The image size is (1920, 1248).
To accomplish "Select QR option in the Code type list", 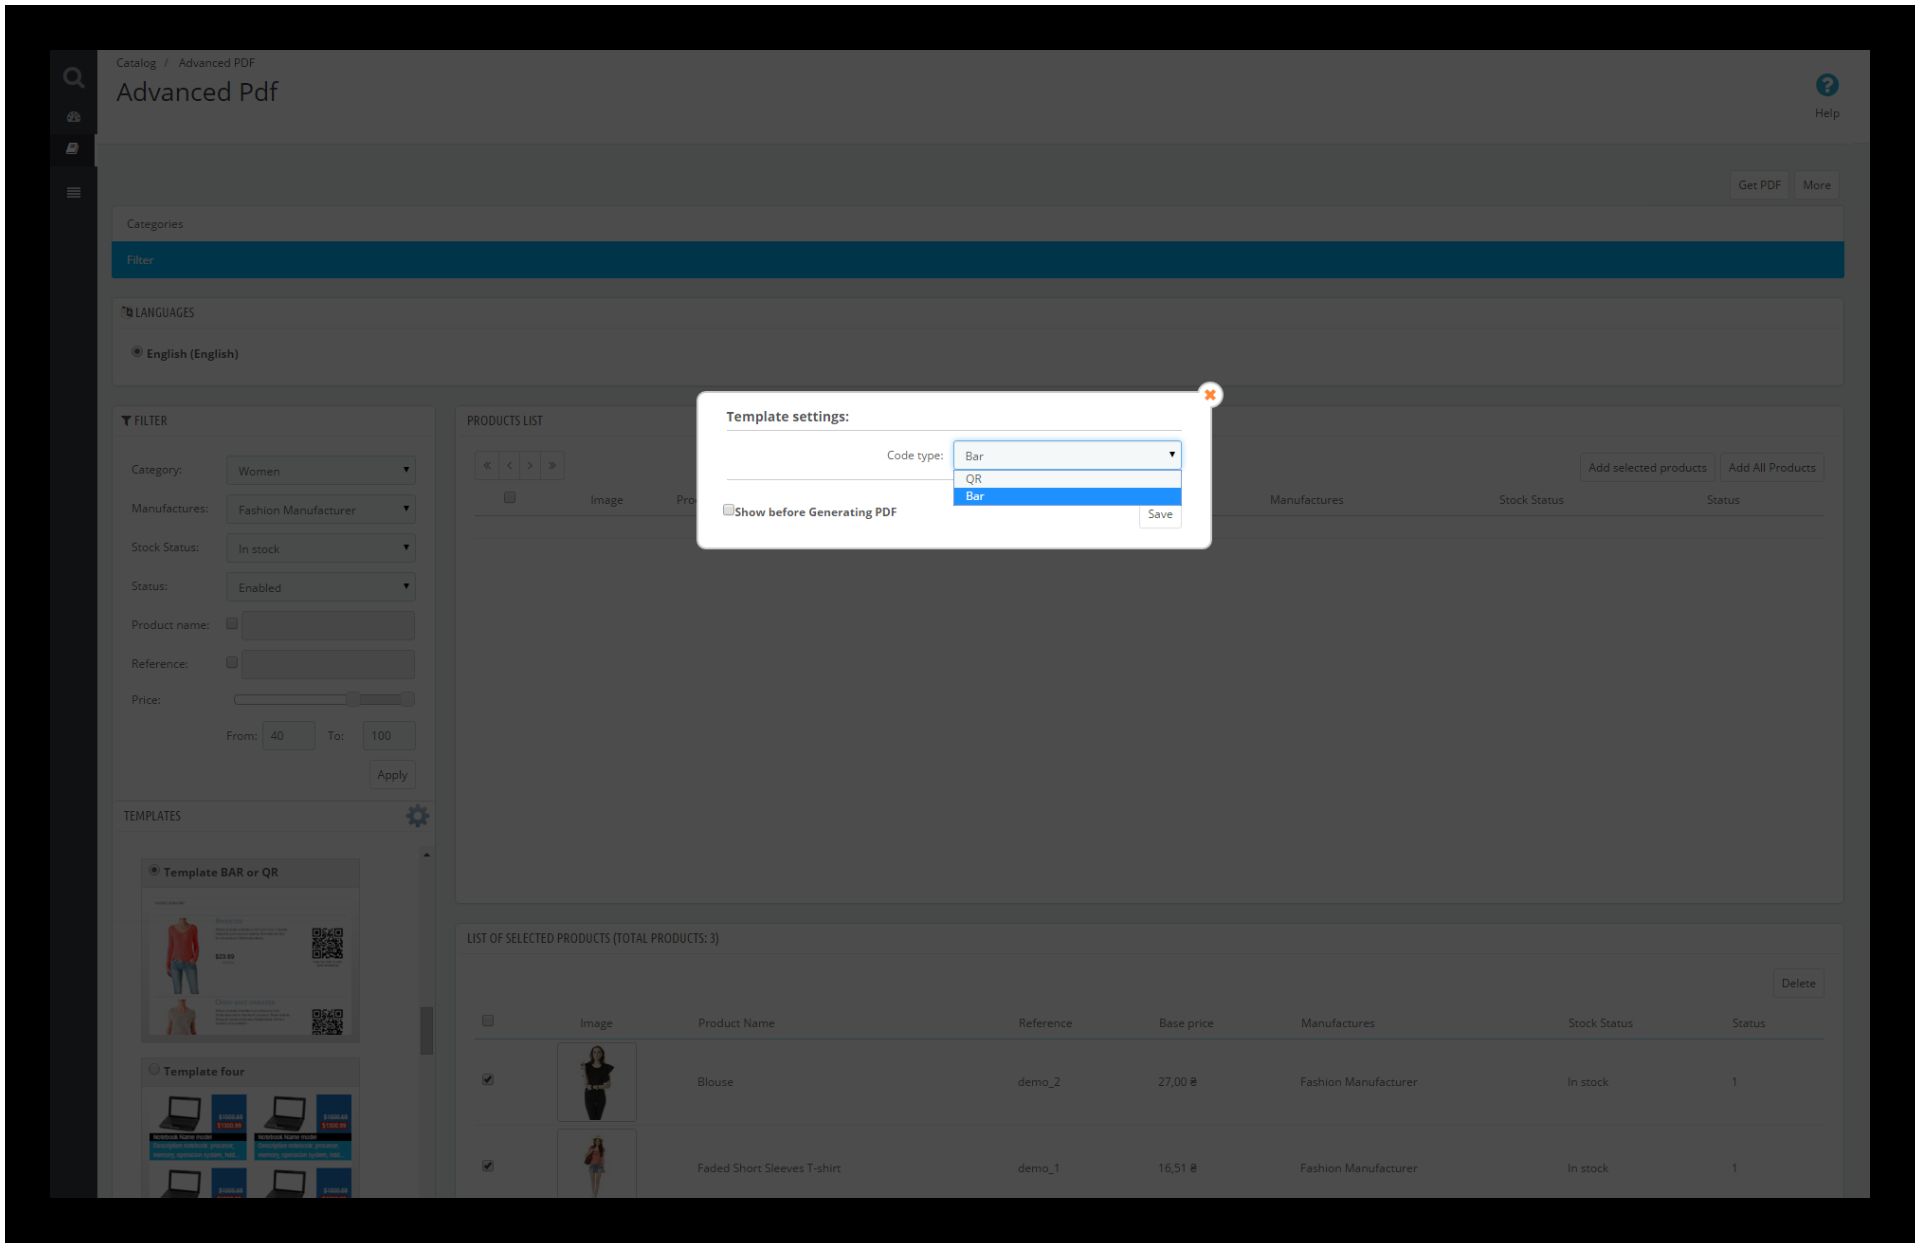I will (x=1066, y=479).
